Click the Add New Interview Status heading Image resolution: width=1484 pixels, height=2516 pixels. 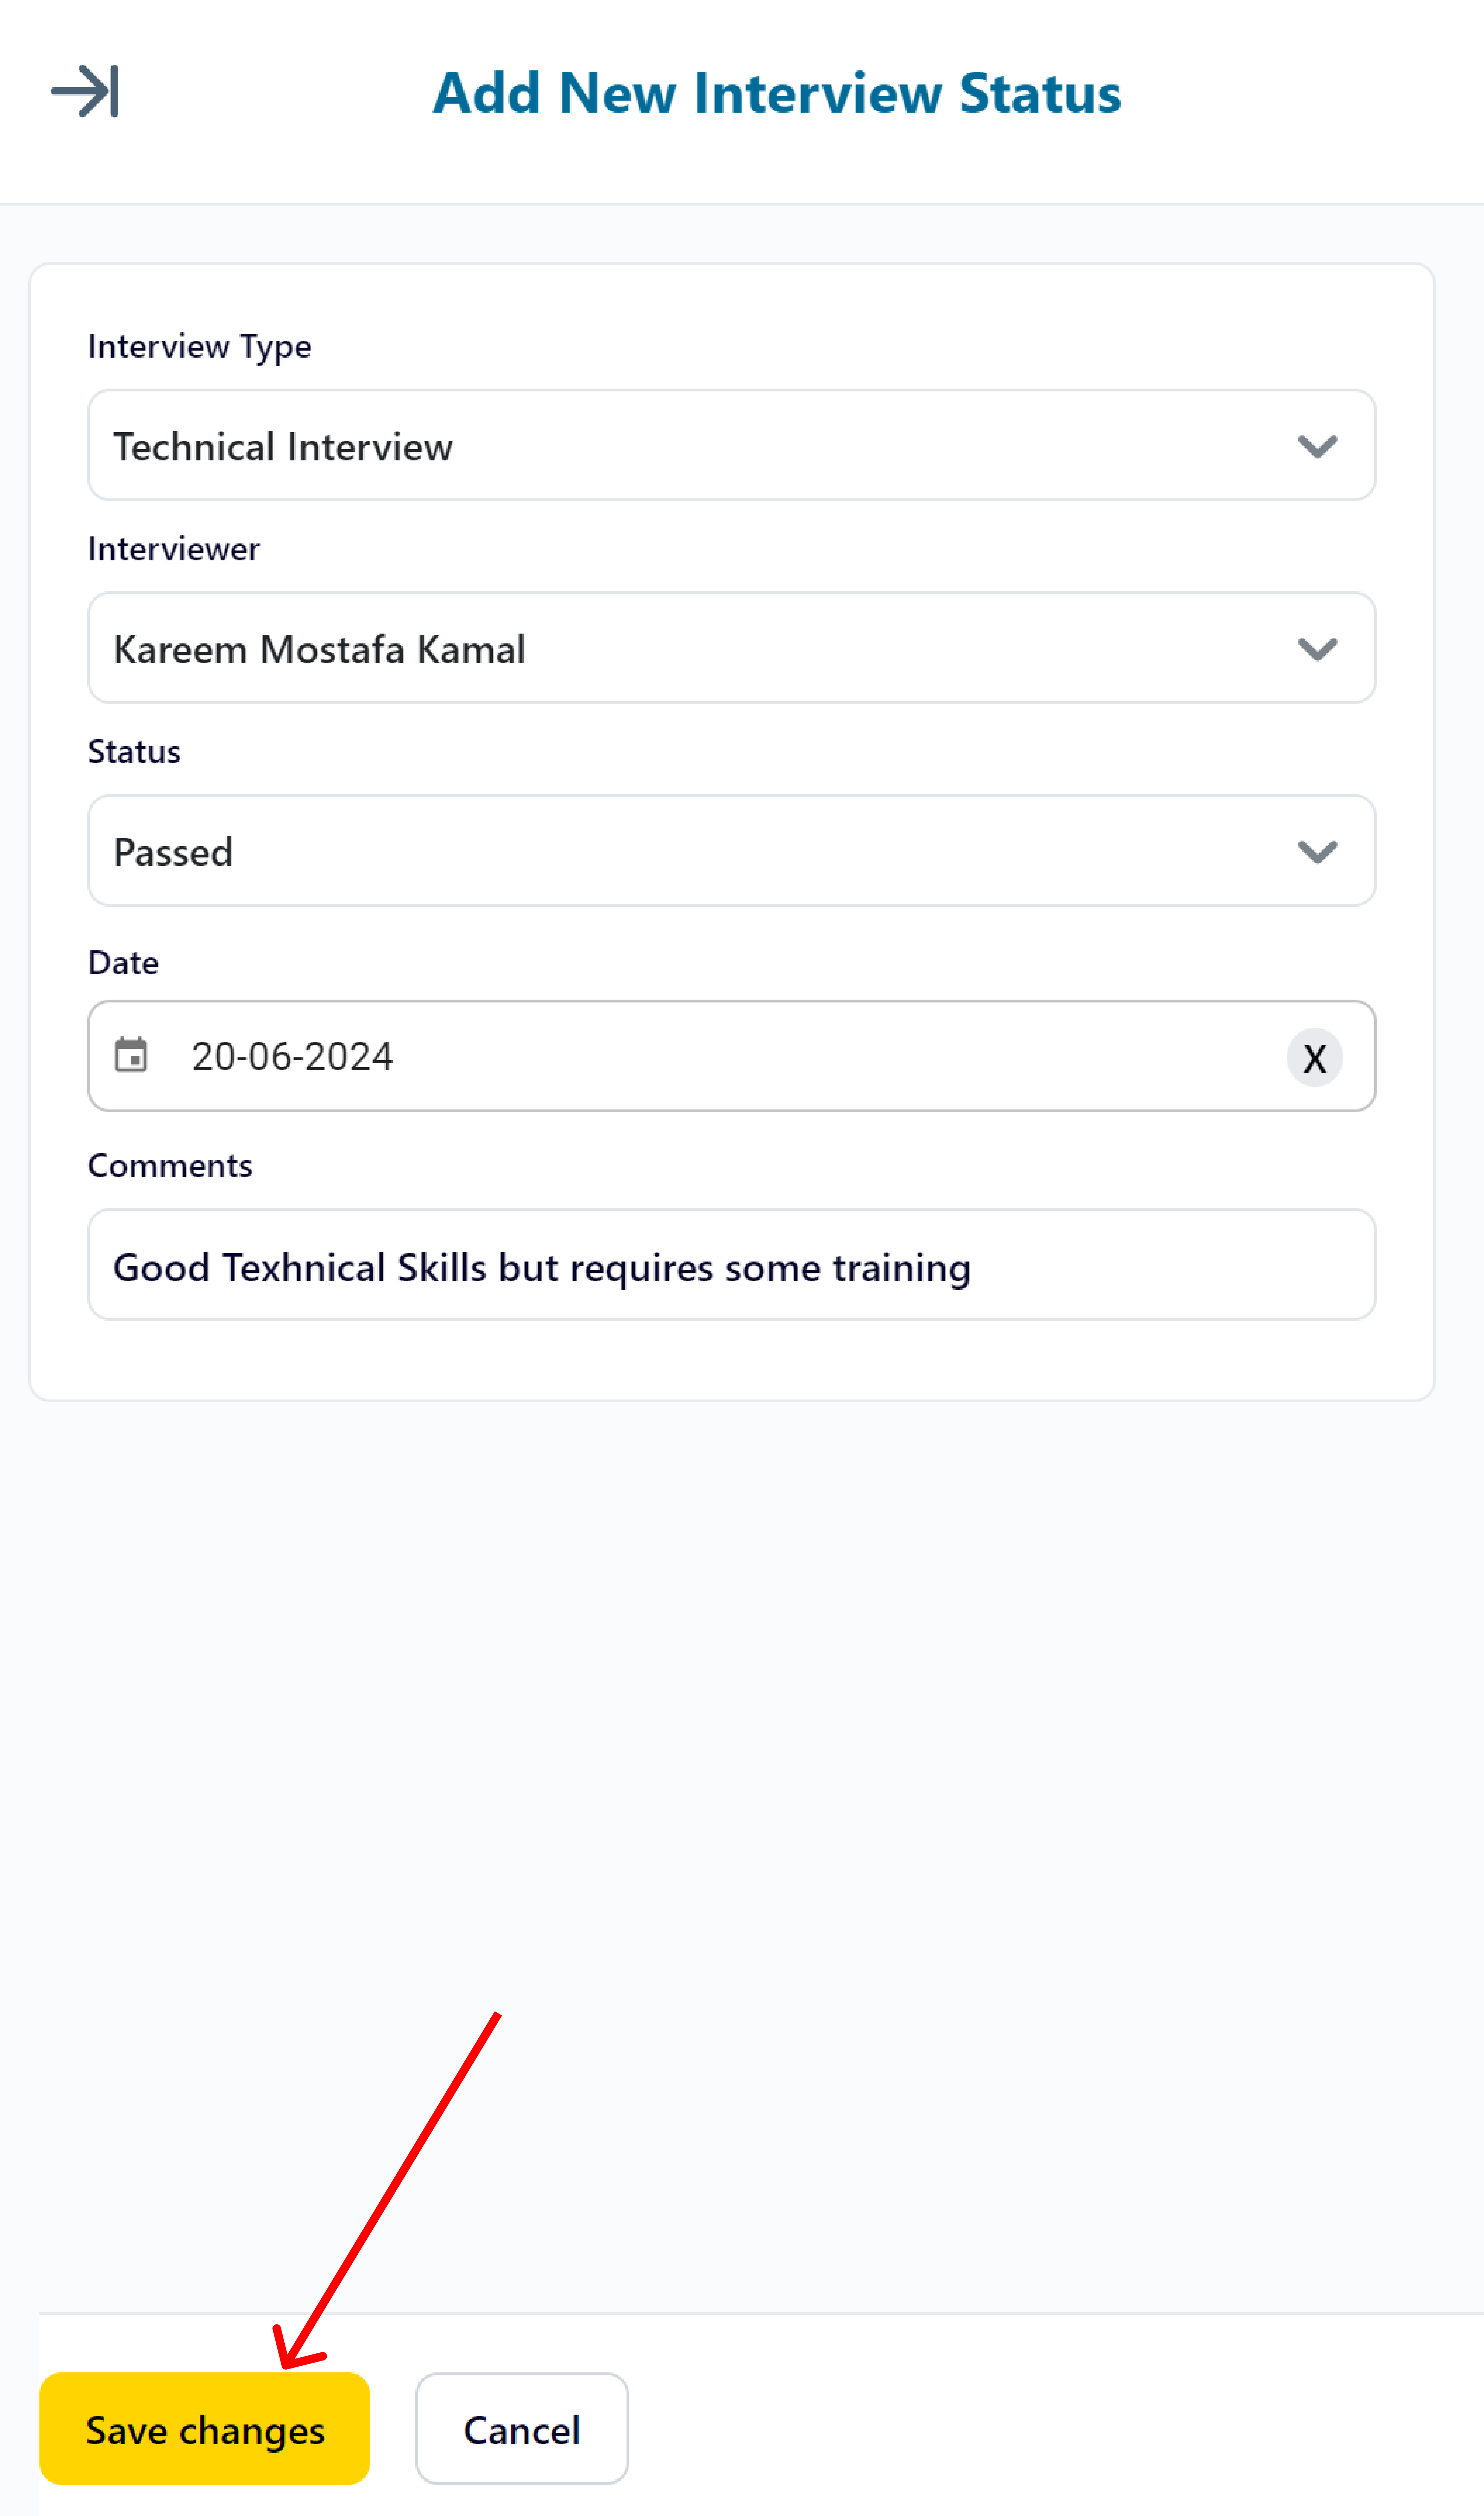click(x=777, y=93)
